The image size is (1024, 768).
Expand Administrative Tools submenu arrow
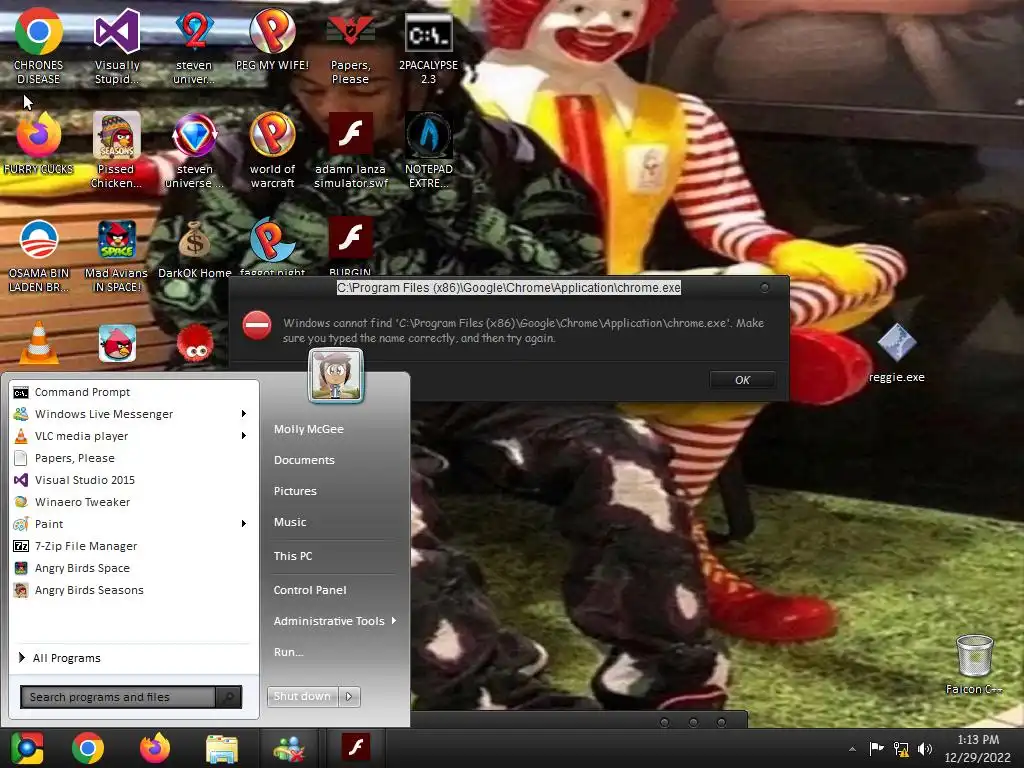tap(394, 620)
